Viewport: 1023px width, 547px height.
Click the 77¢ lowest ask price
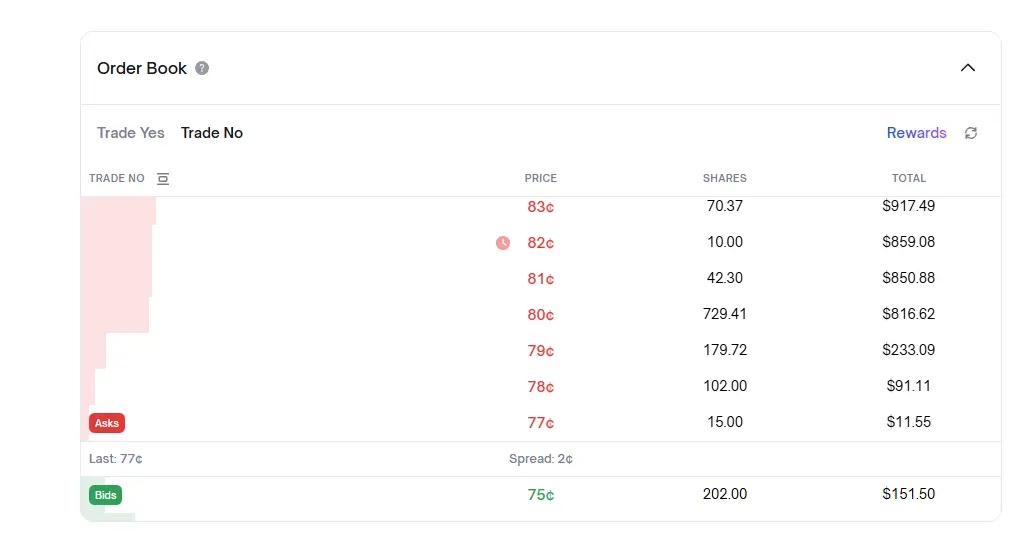tap(541, 423)
